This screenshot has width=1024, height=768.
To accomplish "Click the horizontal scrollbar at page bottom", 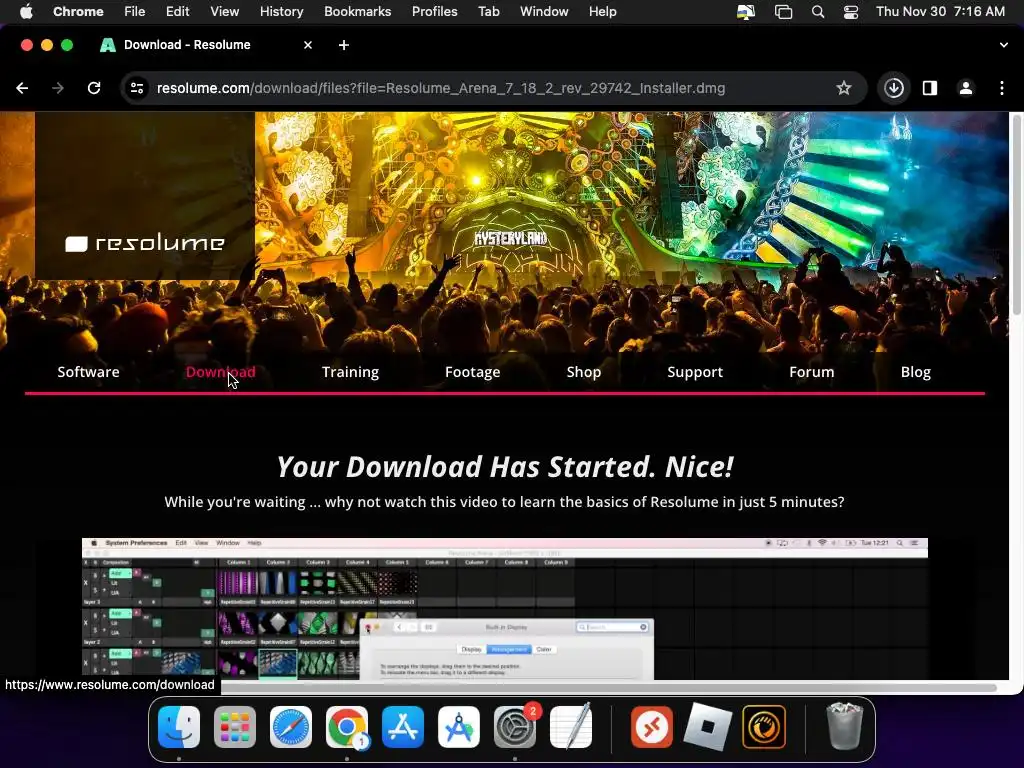I will (x=607, y=688).
